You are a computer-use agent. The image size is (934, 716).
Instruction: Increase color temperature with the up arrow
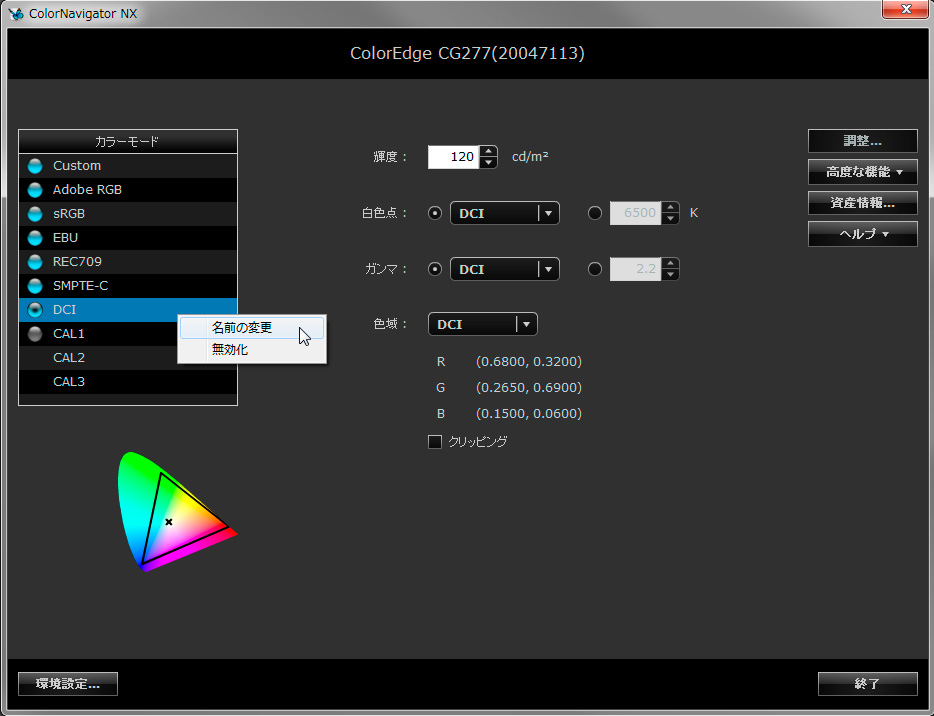[671, 207]
